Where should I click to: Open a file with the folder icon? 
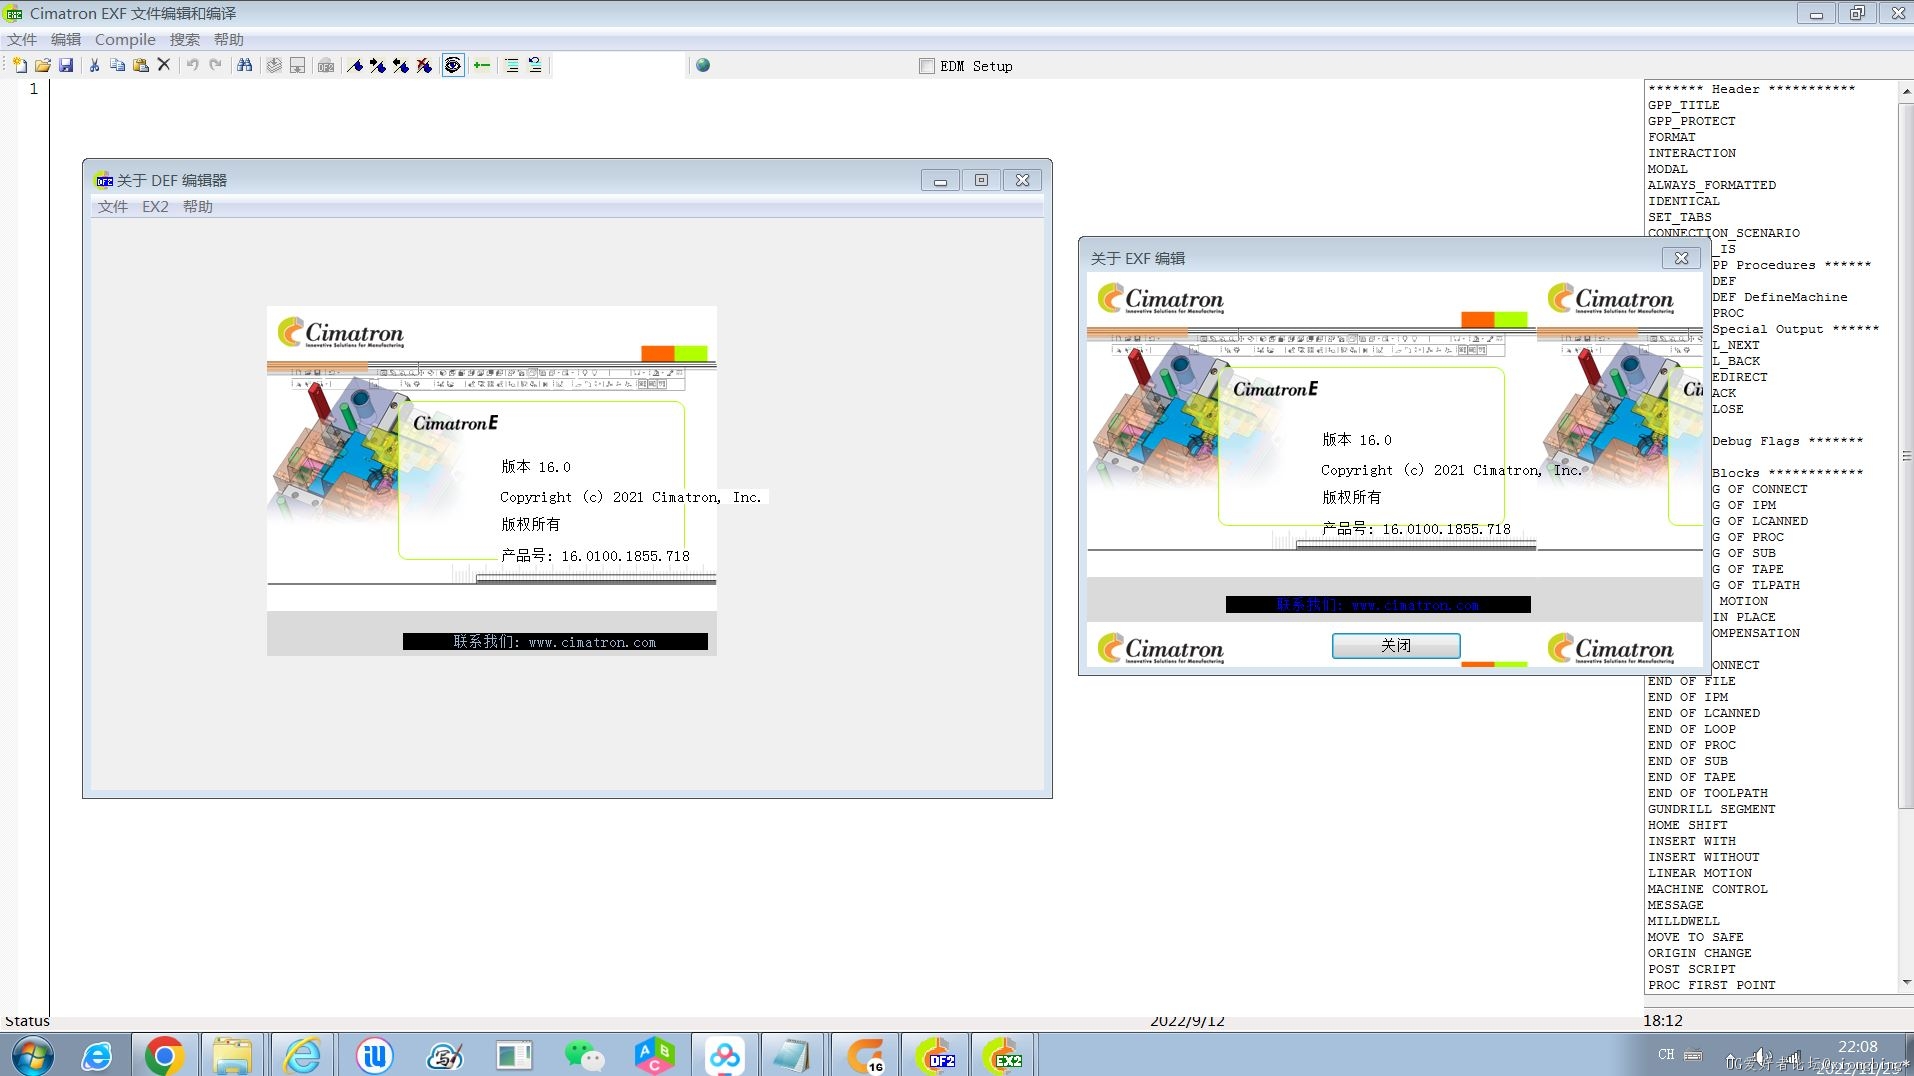click(42, 65)
